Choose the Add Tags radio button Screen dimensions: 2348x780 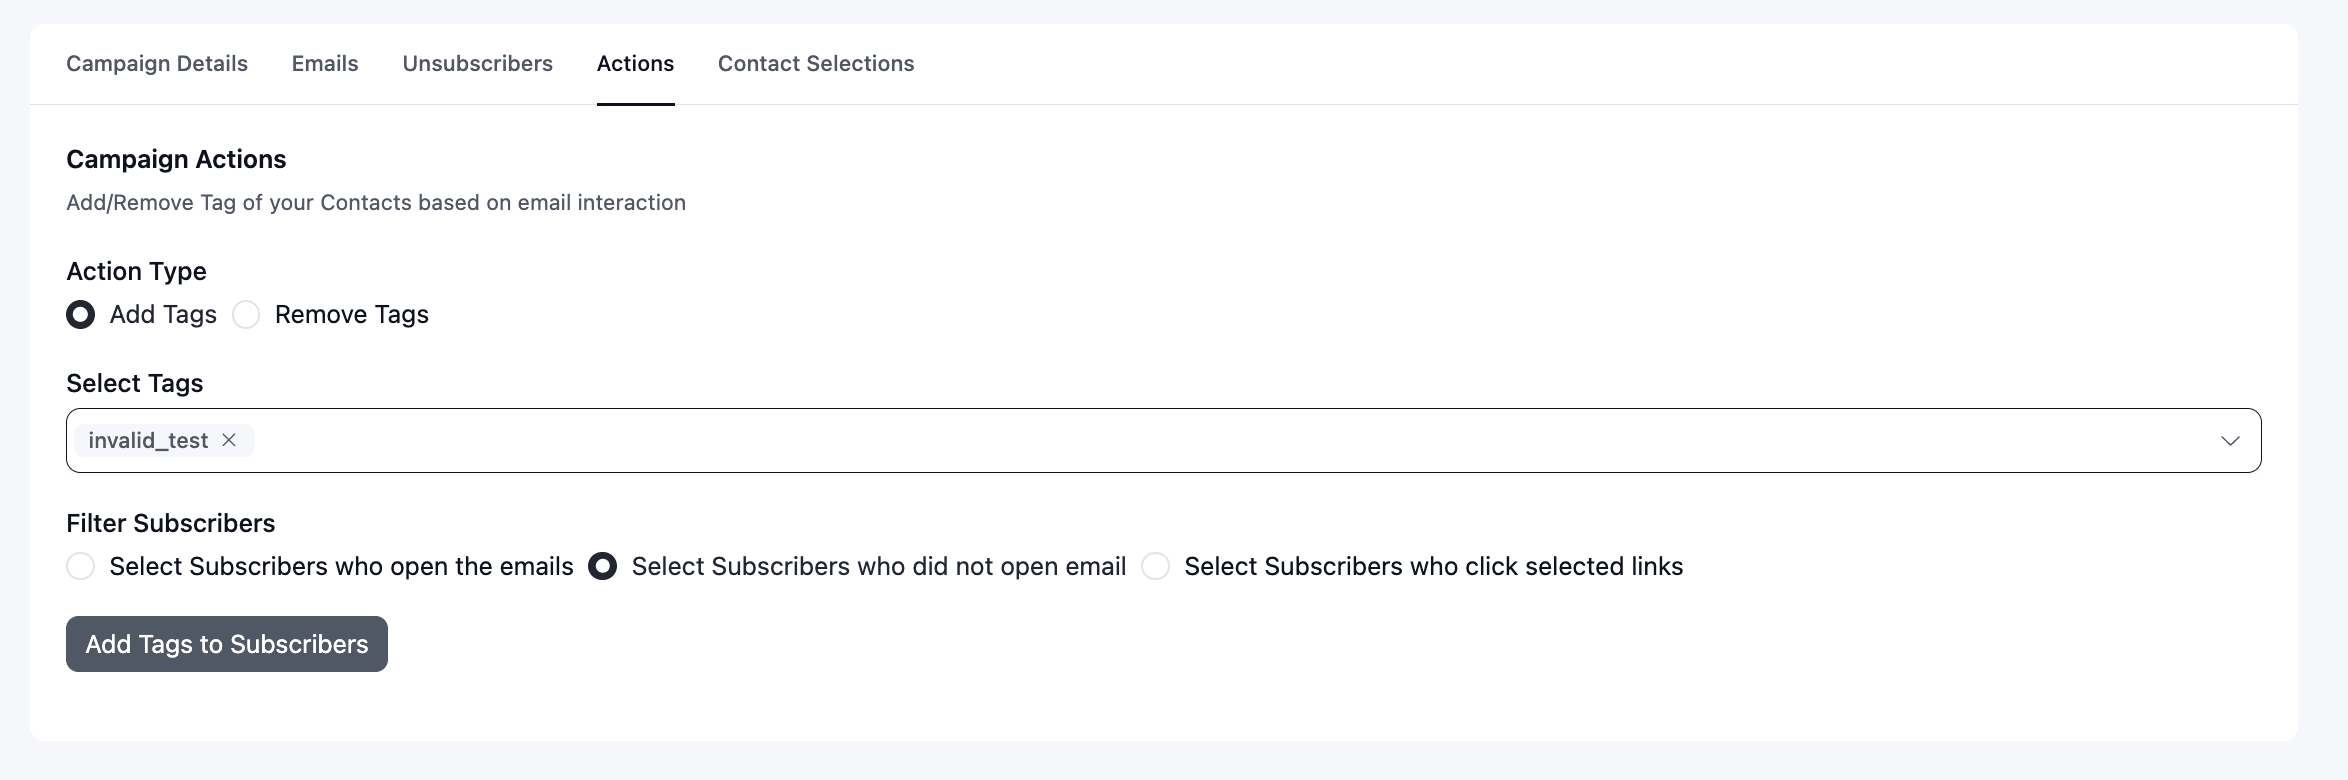click(81, 315)
